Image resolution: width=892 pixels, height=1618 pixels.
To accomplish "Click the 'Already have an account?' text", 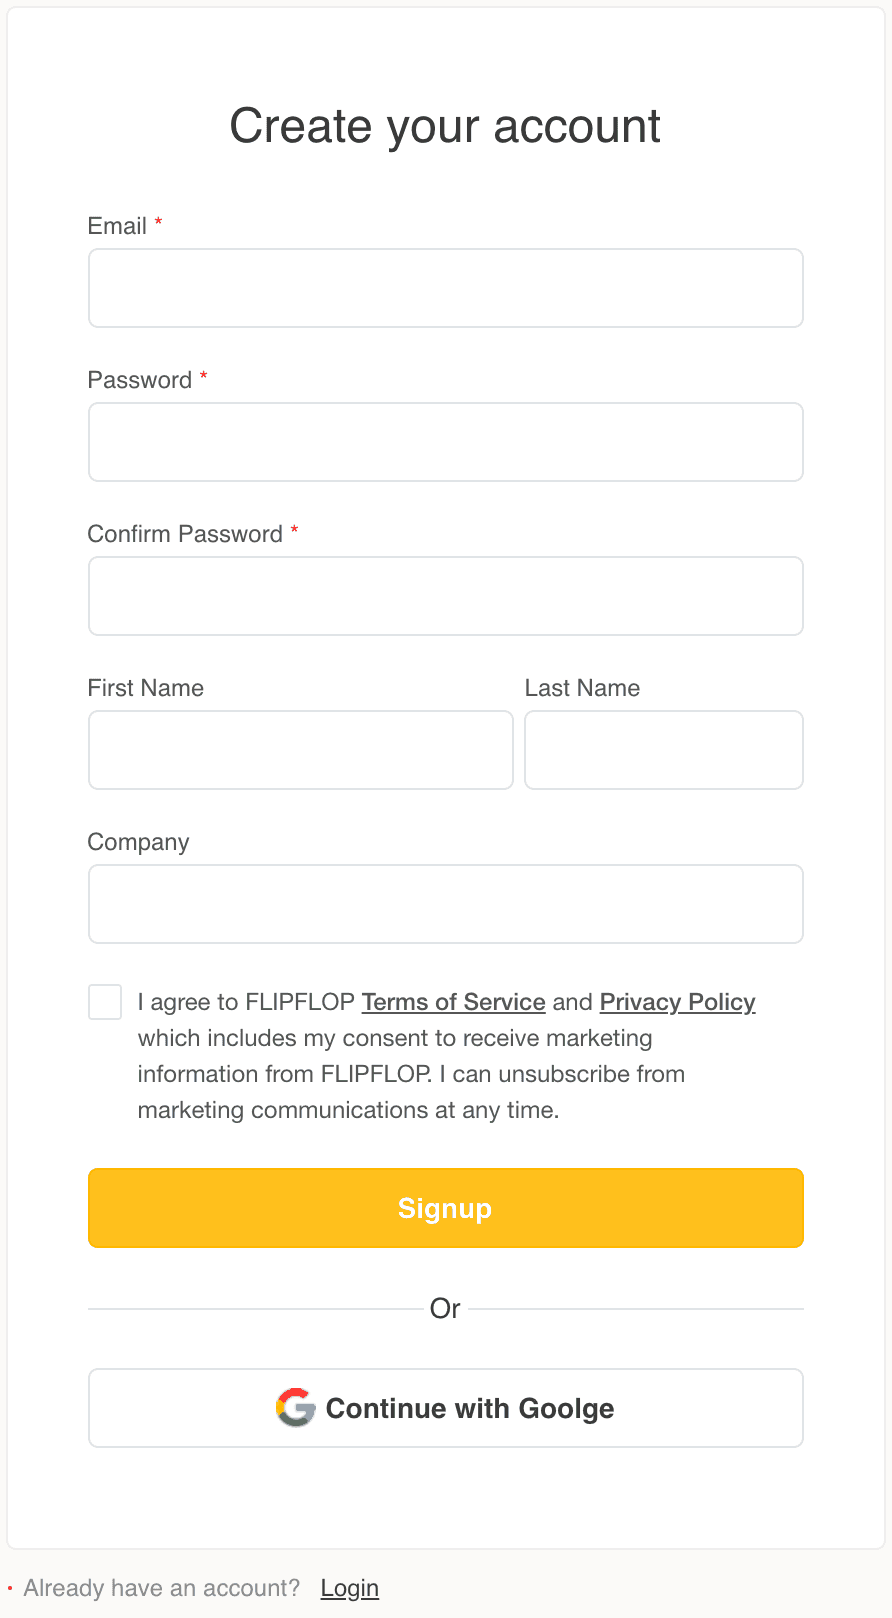I will [x=162, y=1588].
